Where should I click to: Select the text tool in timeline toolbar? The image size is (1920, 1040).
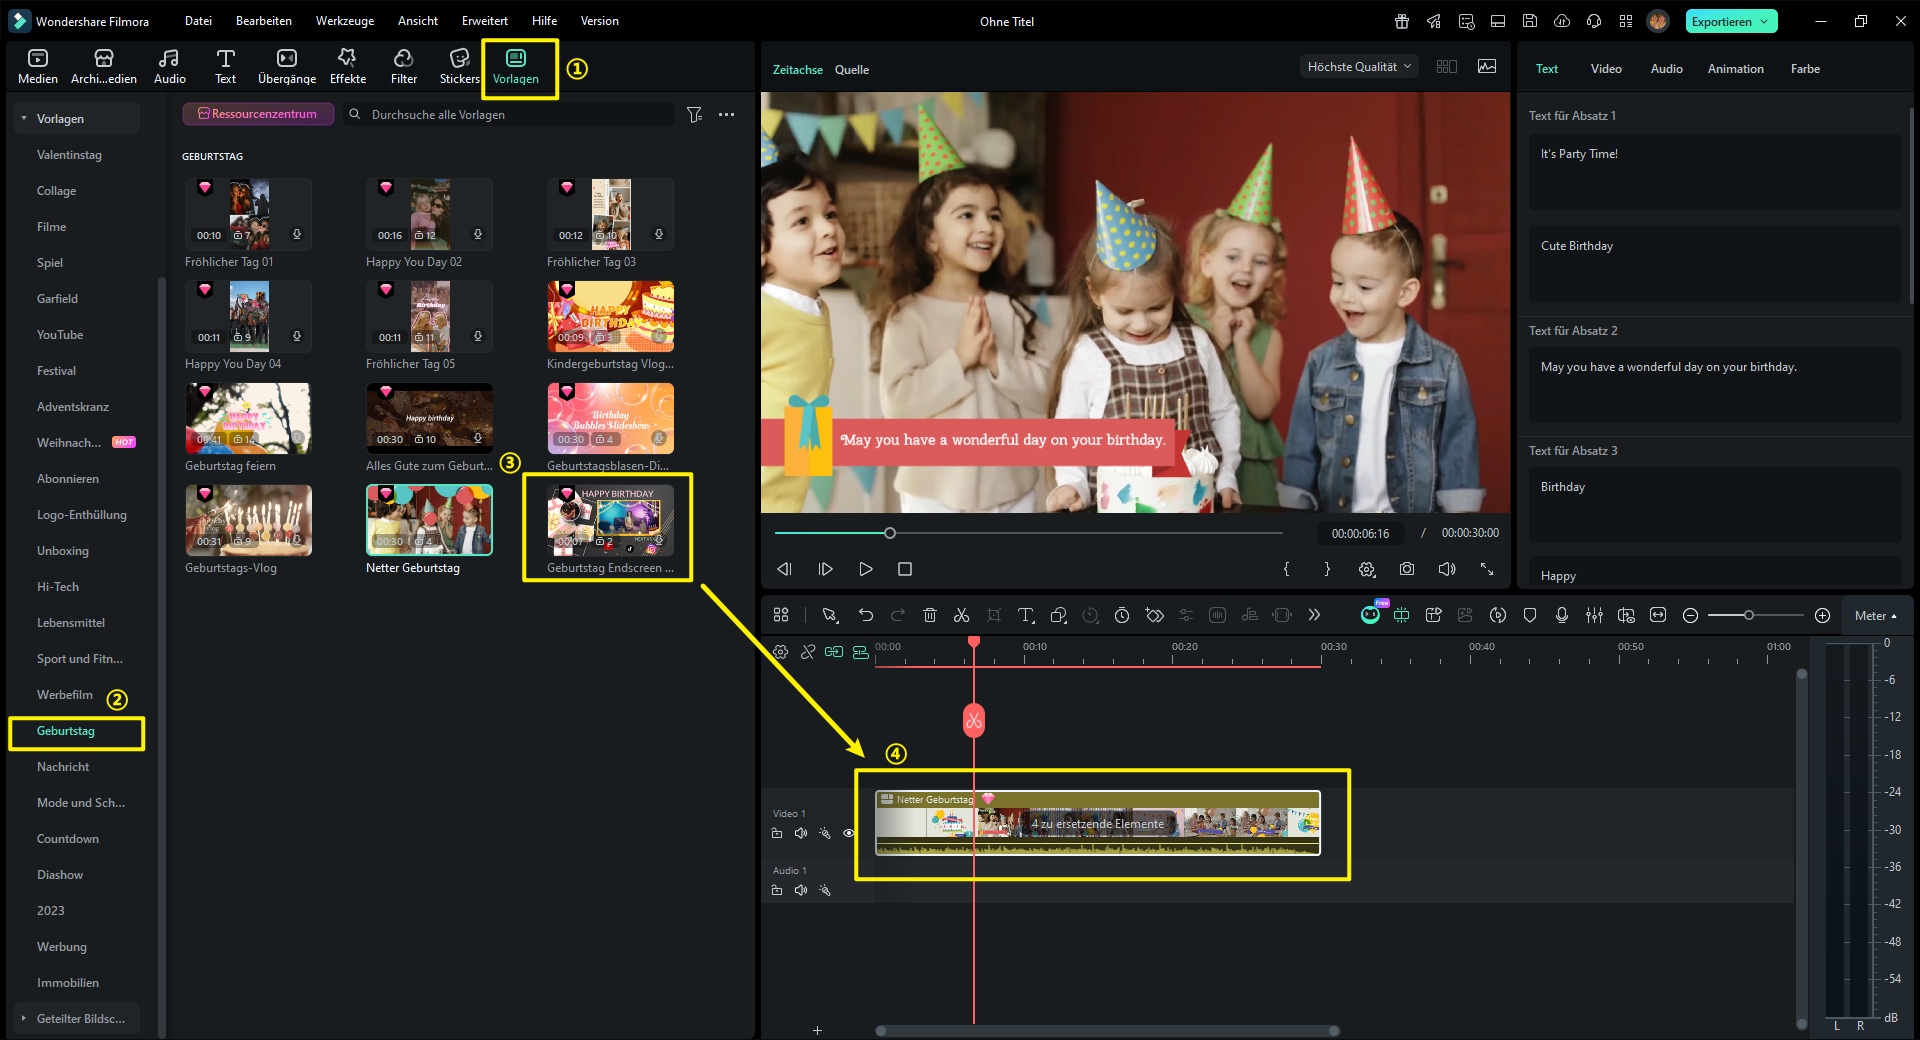[1025, 615]
